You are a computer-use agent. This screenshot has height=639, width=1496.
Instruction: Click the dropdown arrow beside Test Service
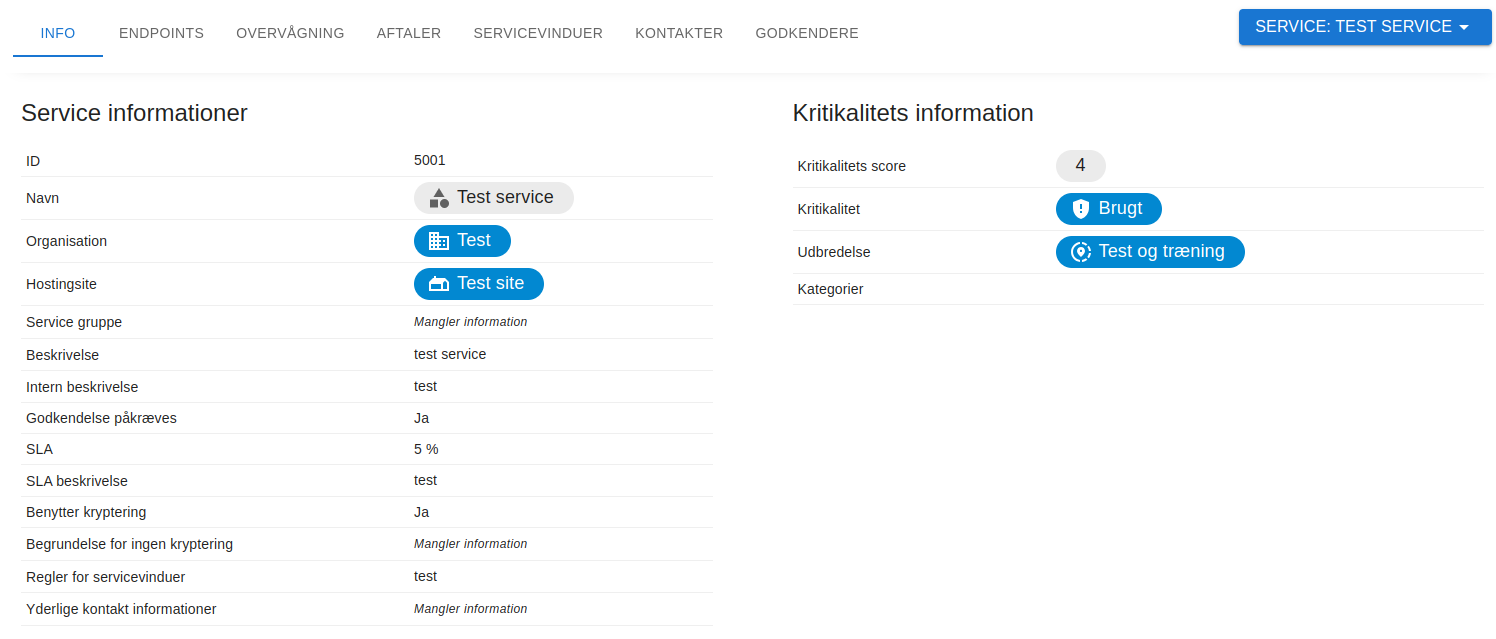(1464, 28)
